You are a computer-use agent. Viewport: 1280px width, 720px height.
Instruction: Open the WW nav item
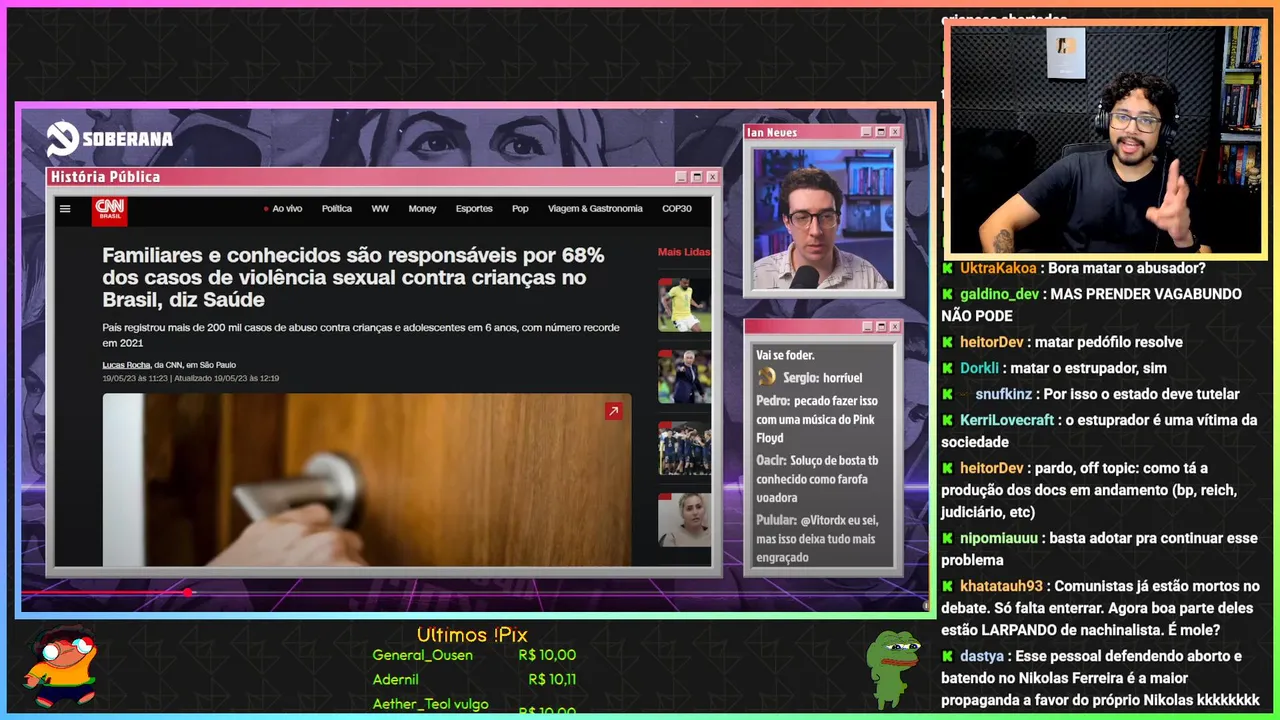coord(380,209)
